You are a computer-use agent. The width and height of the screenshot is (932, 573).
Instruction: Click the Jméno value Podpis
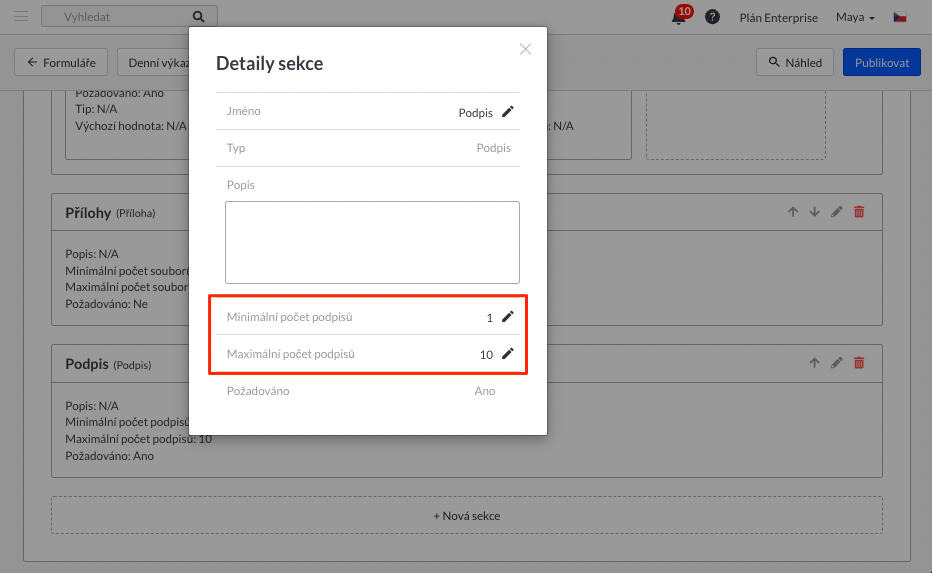pyautogui.click(x=476, y=113)
